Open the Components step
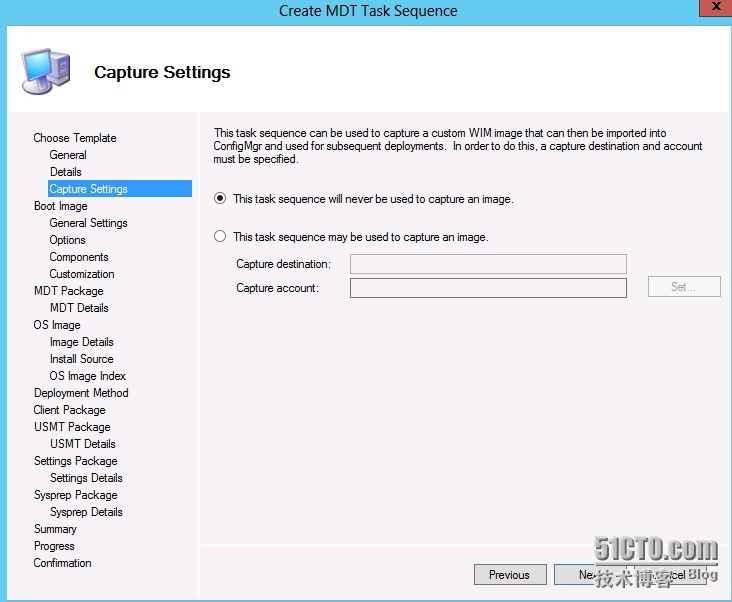Screen dimensions: 732x602 pyautogui.click(x=79, y=257)
